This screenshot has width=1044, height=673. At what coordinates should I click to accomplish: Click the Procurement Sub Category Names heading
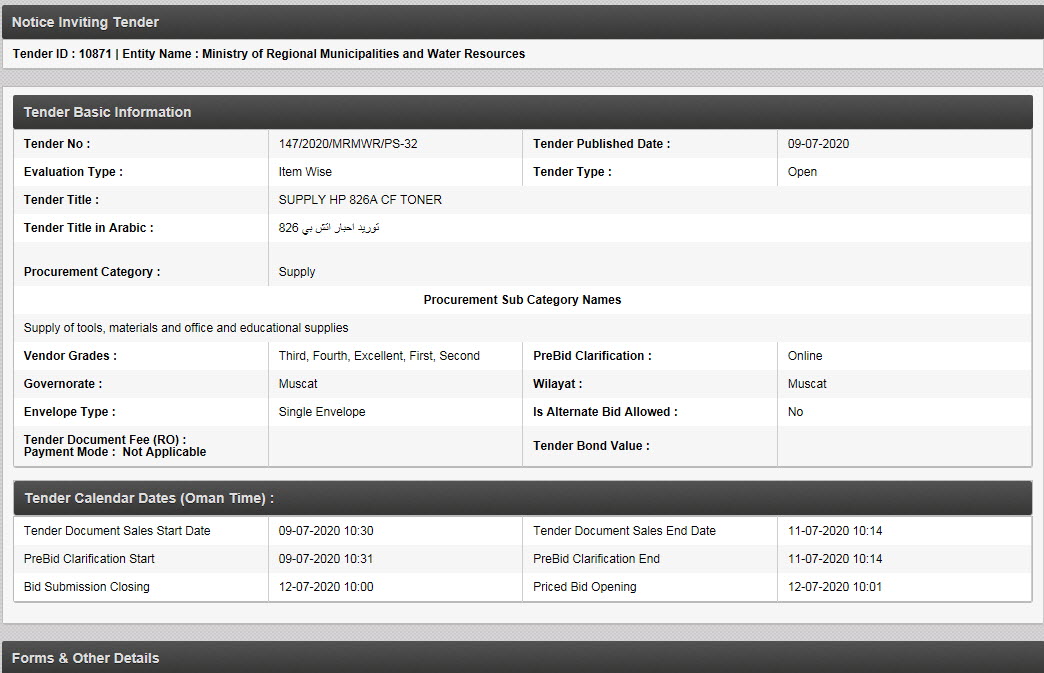tap(522, 300)
